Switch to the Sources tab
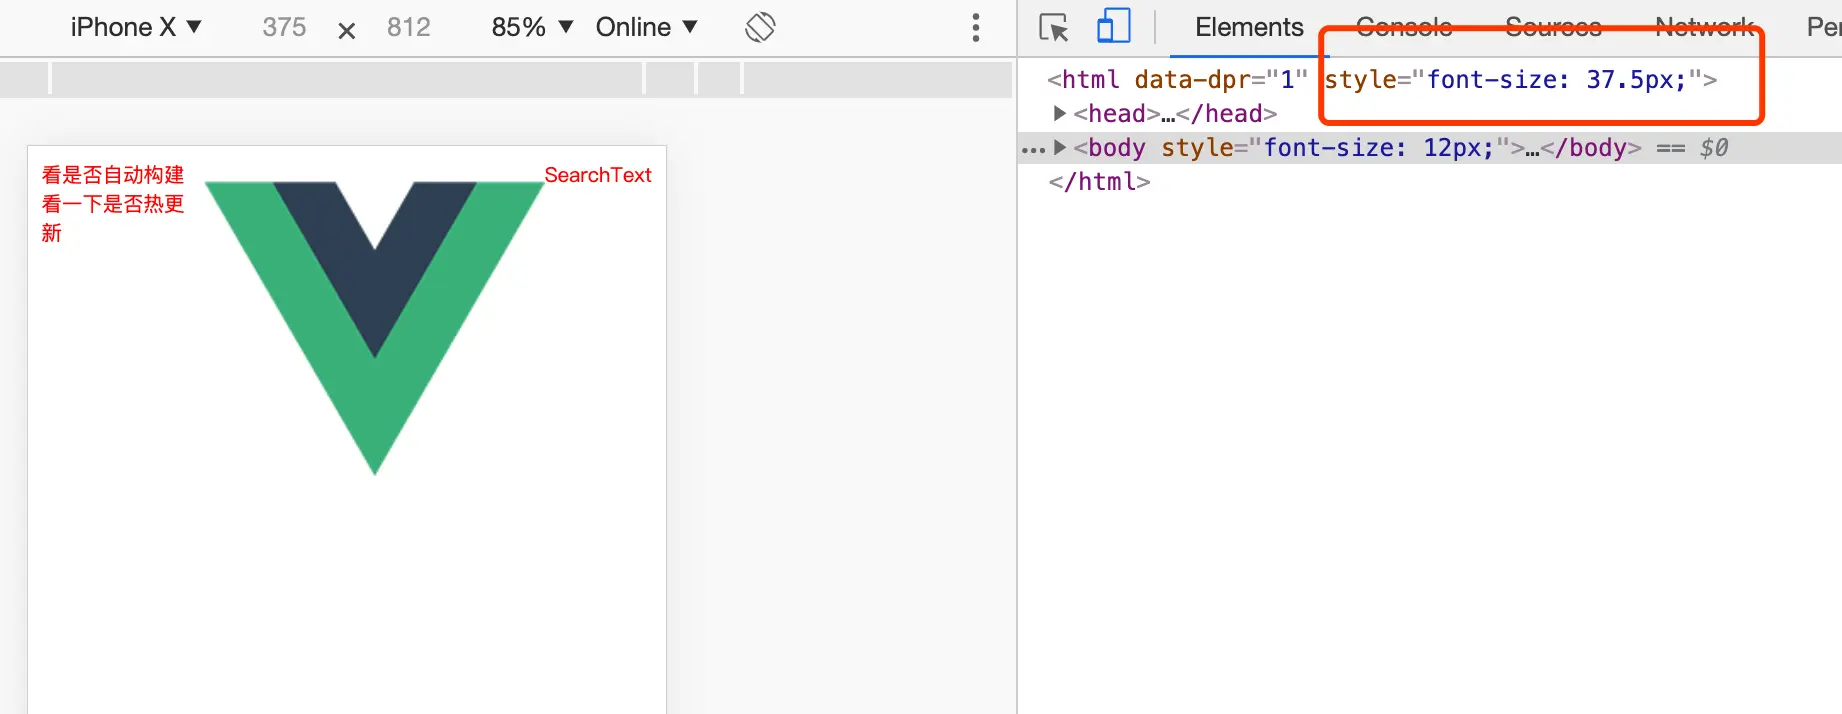1842x714 pixels. [1553, 27]
